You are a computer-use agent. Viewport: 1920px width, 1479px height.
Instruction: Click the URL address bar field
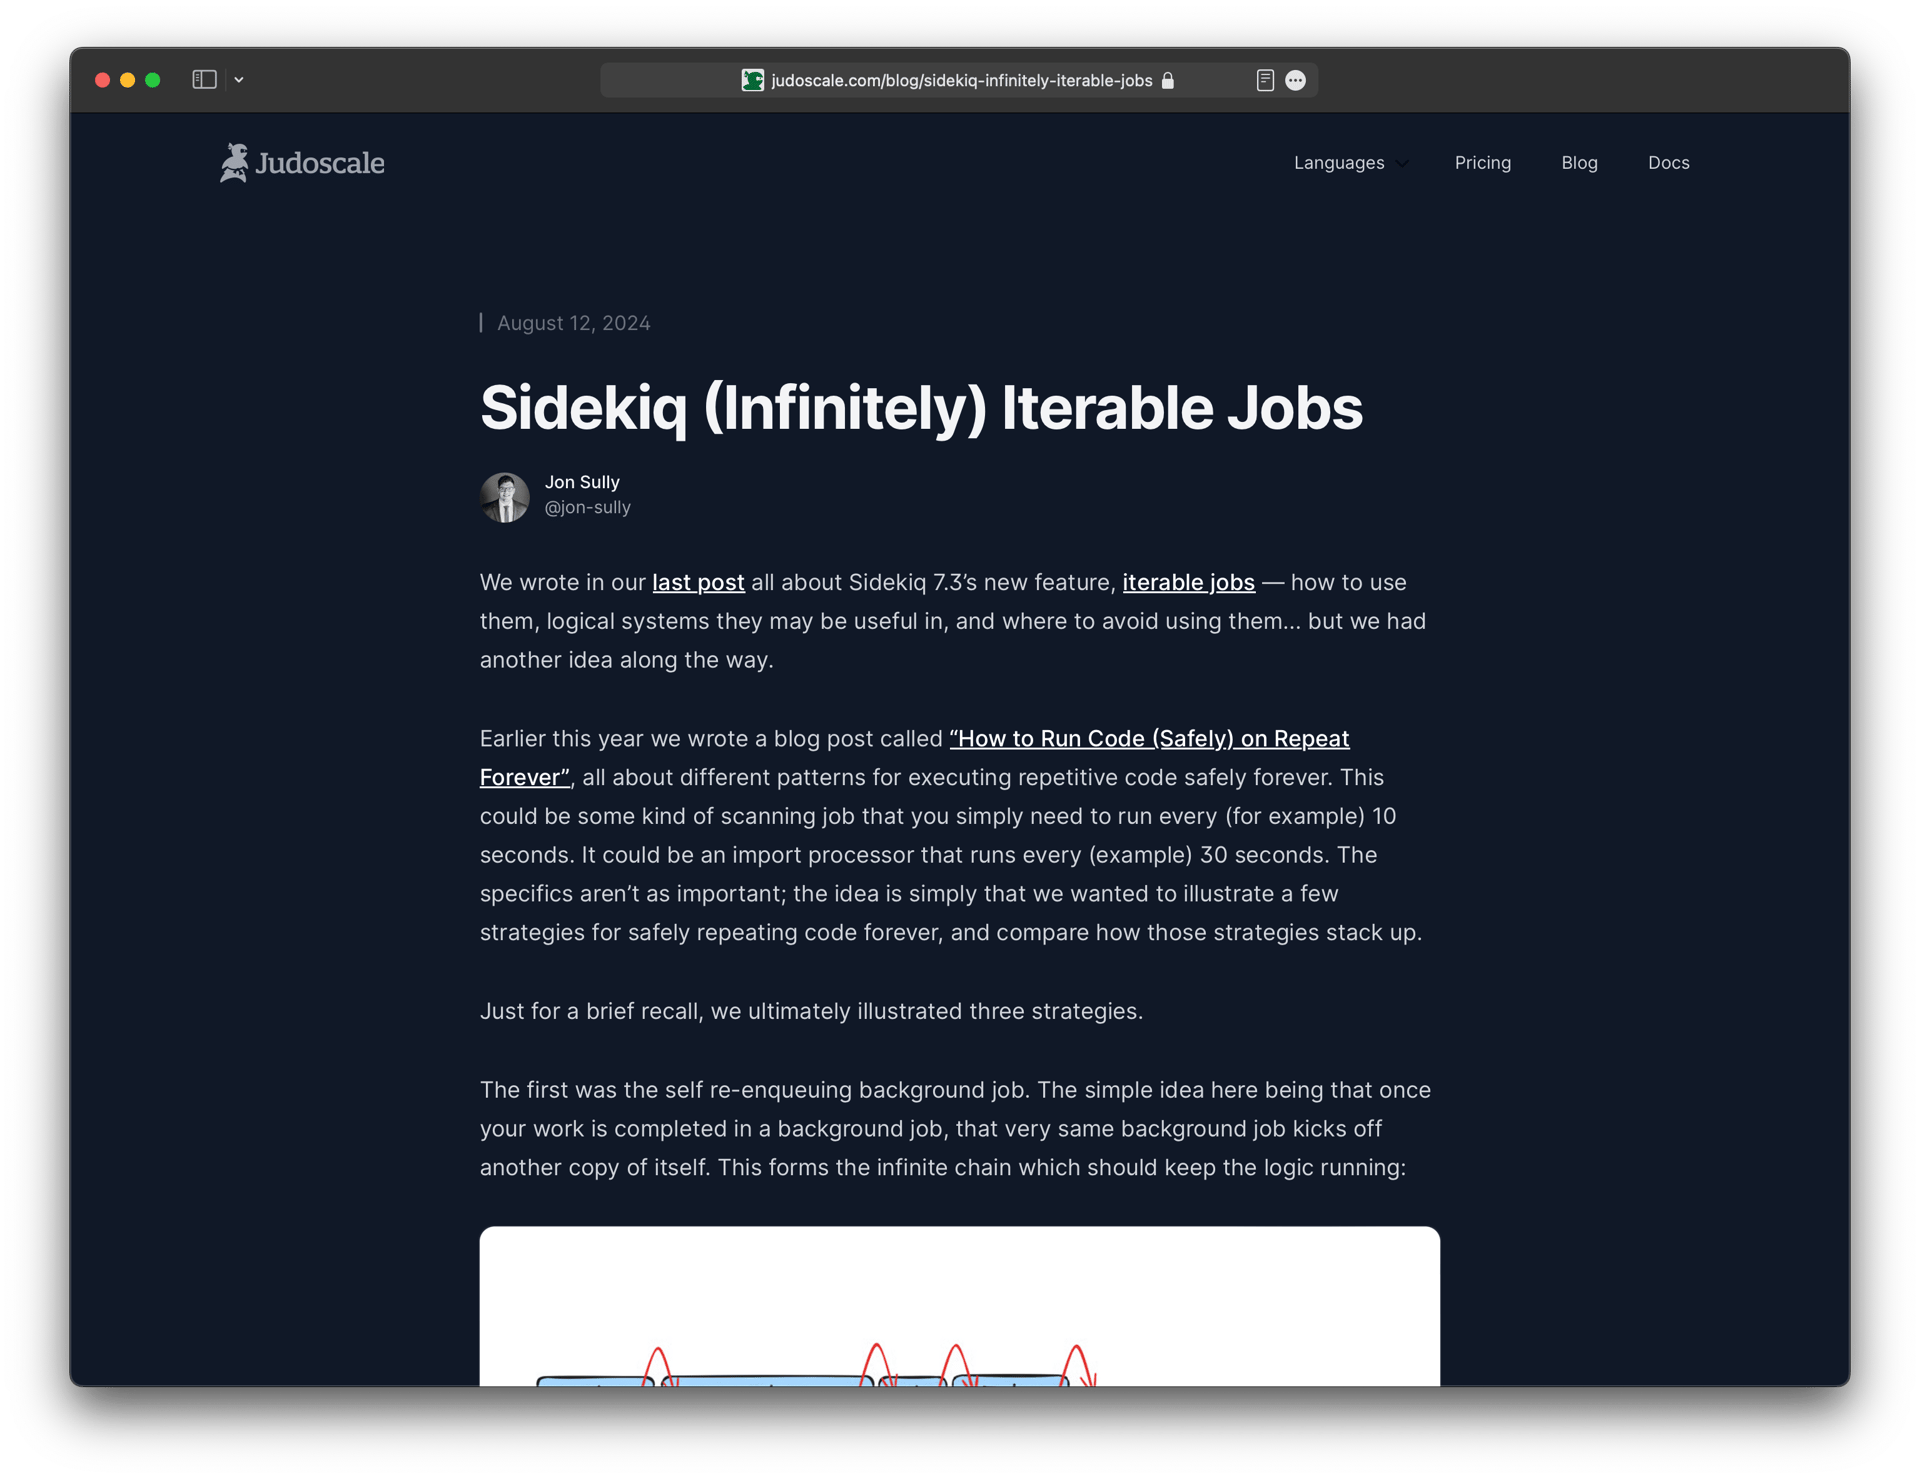(x=960, y=81)
